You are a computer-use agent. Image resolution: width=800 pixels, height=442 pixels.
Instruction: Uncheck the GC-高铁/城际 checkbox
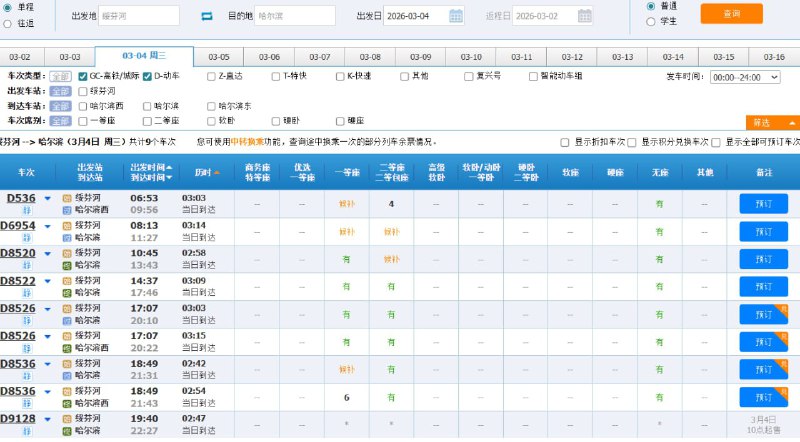pos(83,76)
